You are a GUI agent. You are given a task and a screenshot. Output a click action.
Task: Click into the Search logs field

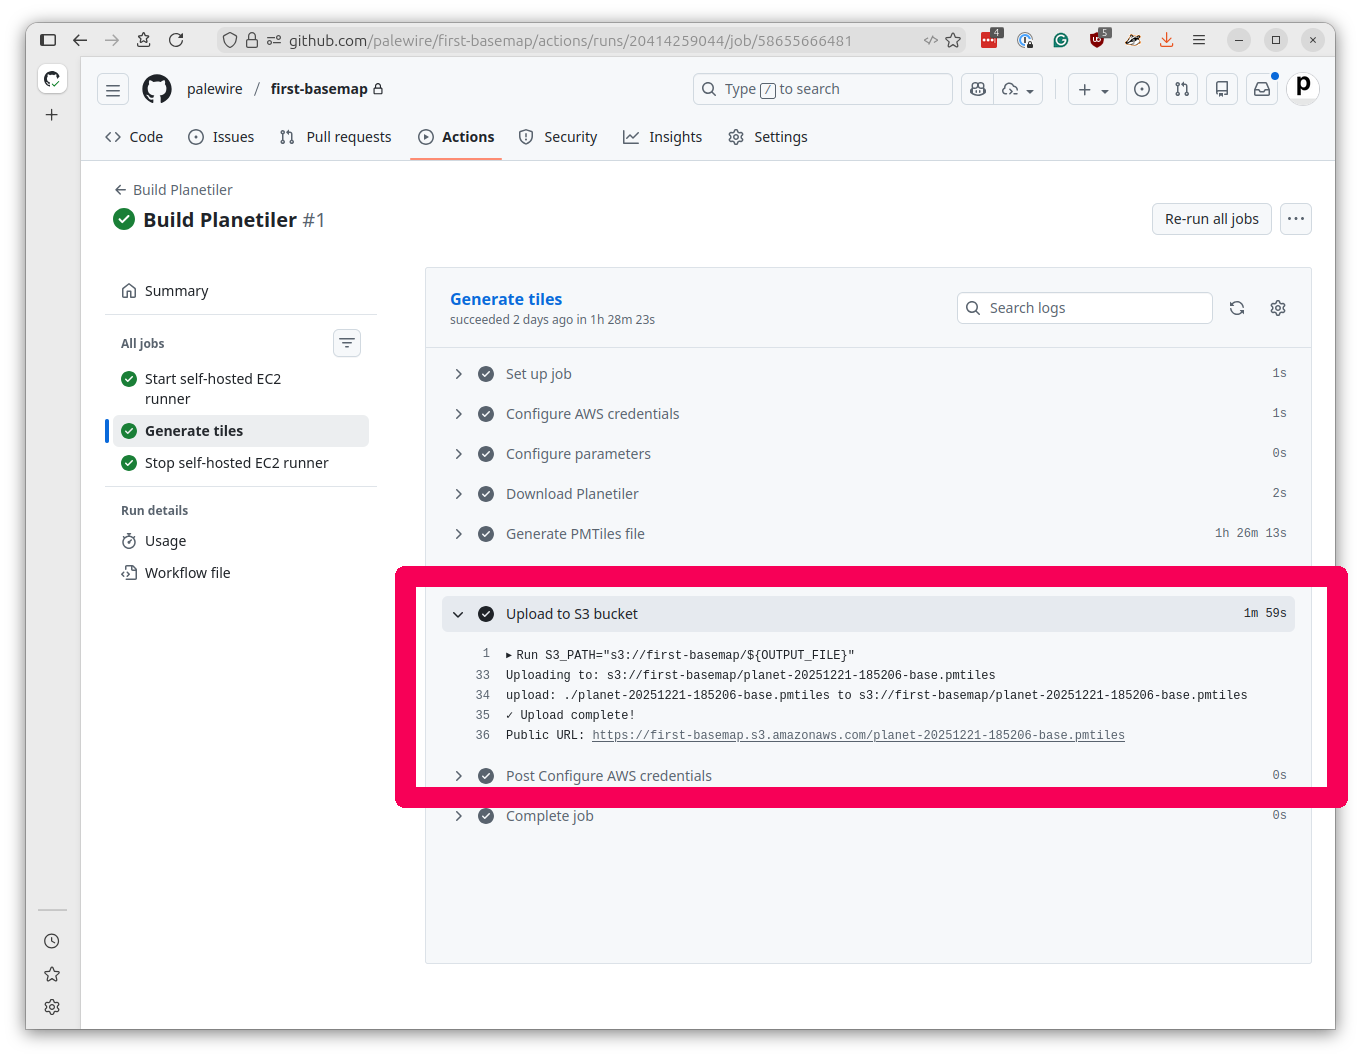(x=1084, y=308)
